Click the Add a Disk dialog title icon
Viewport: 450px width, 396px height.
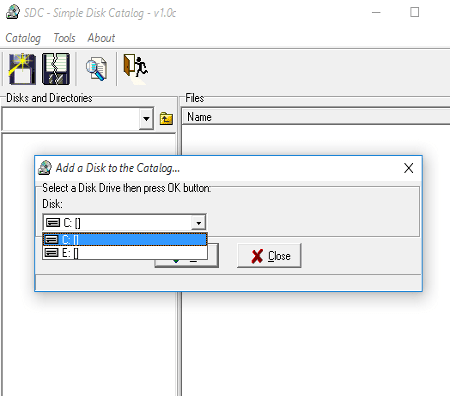(45, 168)
